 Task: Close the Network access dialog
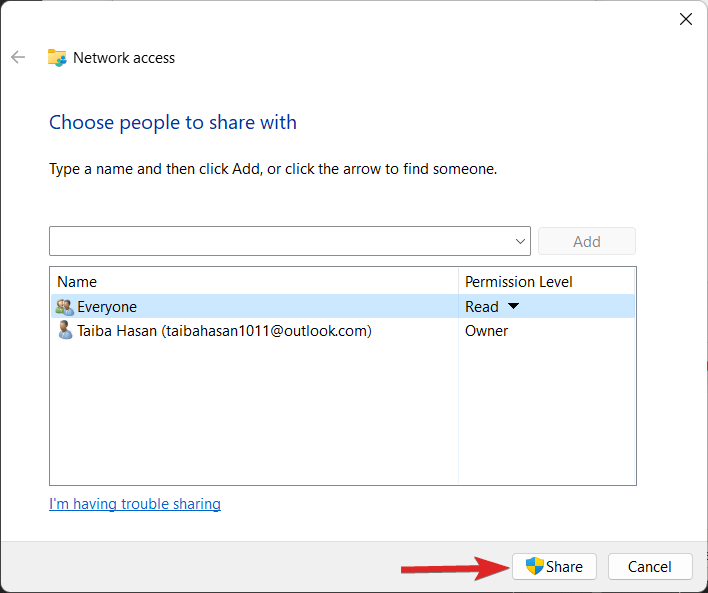point(685,19)
